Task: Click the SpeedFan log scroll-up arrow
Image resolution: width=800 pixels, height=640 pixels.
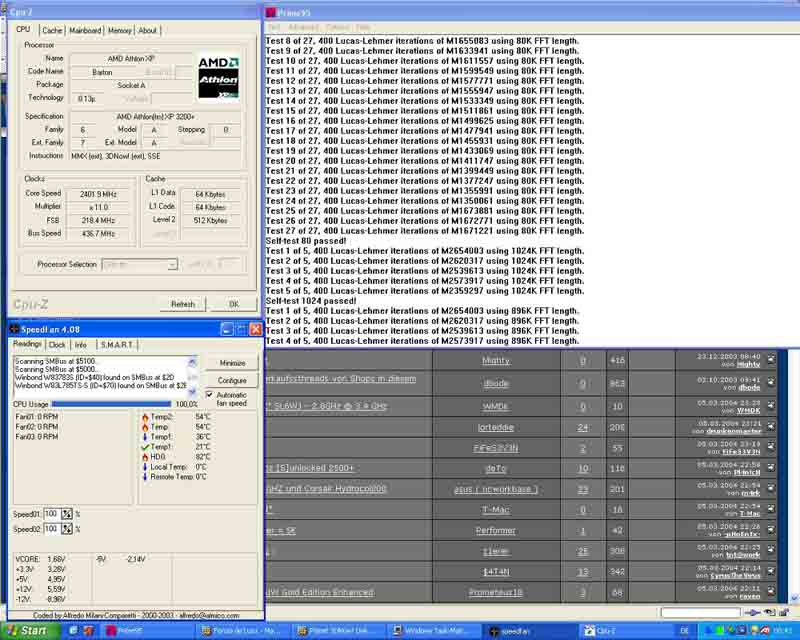Action: click(x=192, y=362)
